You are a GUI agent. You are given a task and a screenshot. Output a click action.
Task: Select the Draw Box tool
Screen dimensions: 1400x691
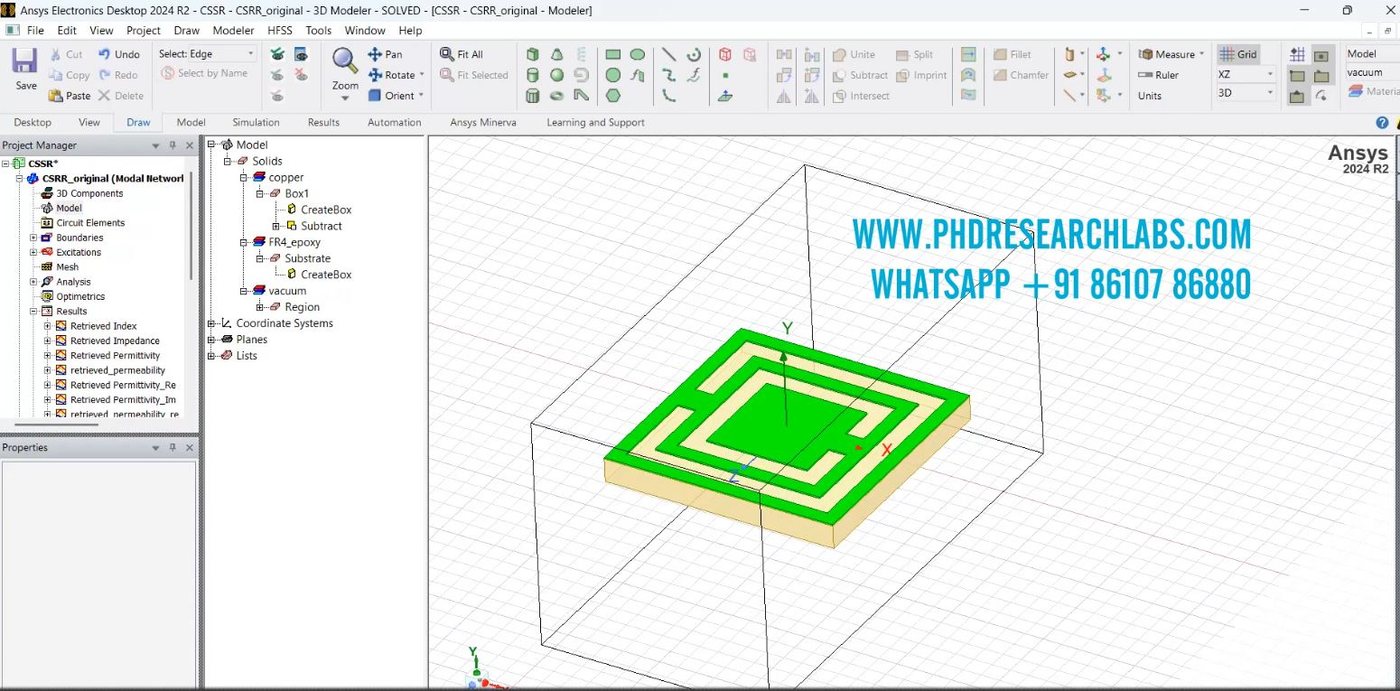[533, 54]
